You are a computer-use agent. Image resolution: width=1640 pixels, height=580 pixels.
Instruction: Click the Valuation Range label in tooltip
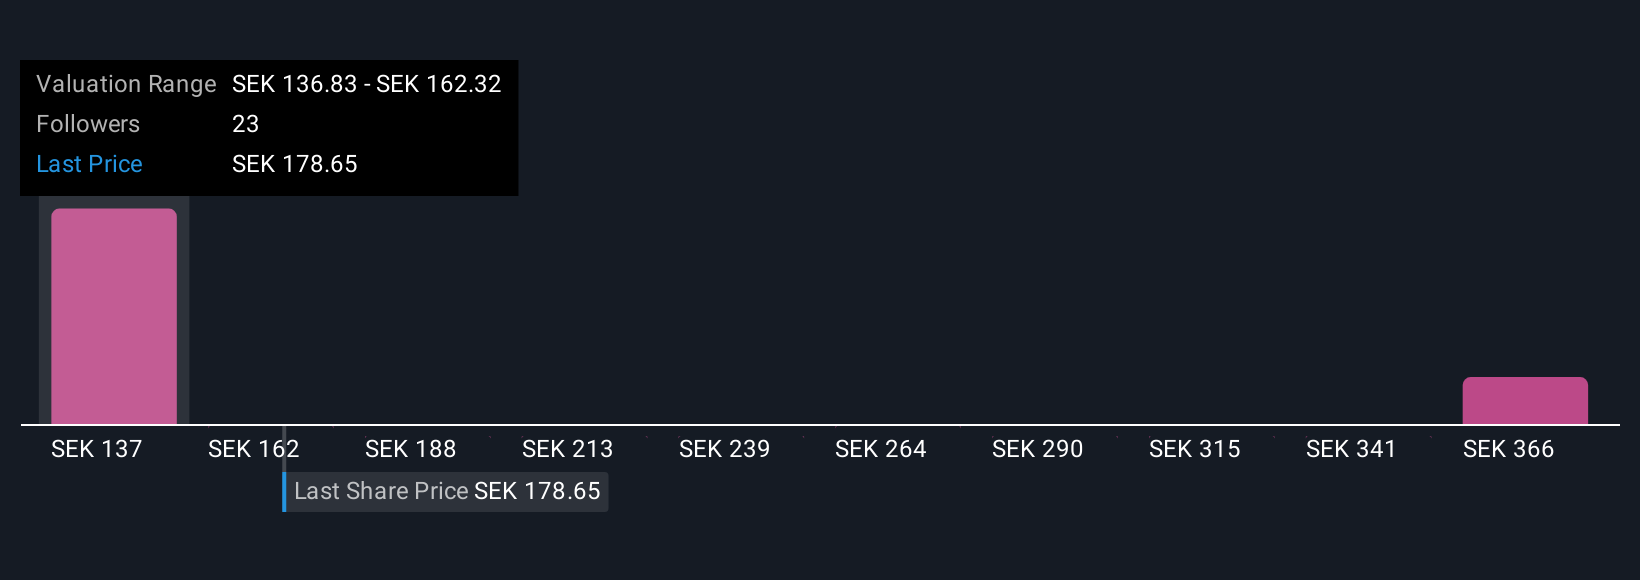point(126,84)
